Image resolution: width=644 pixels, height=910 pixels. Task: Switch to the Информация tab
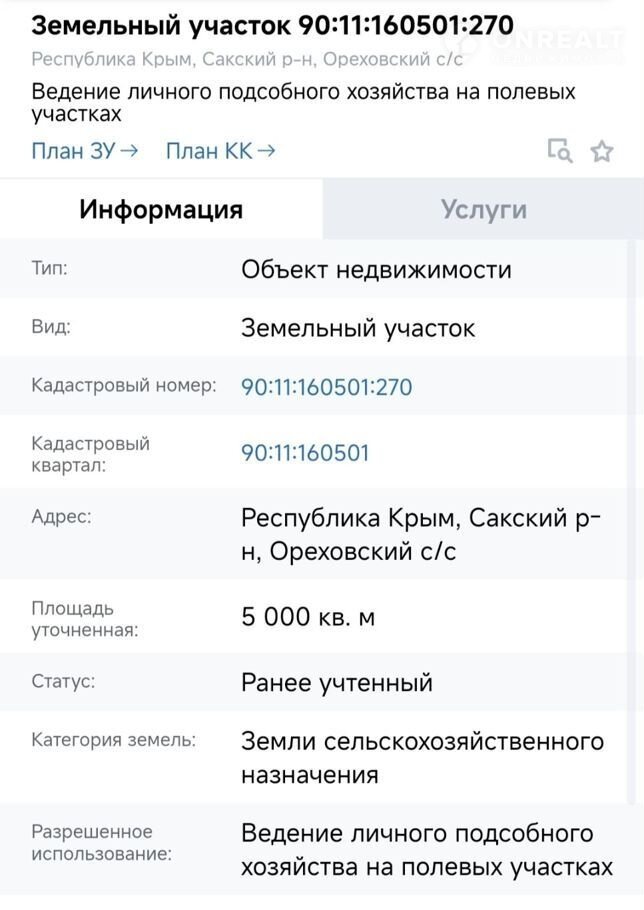(161, 209)
